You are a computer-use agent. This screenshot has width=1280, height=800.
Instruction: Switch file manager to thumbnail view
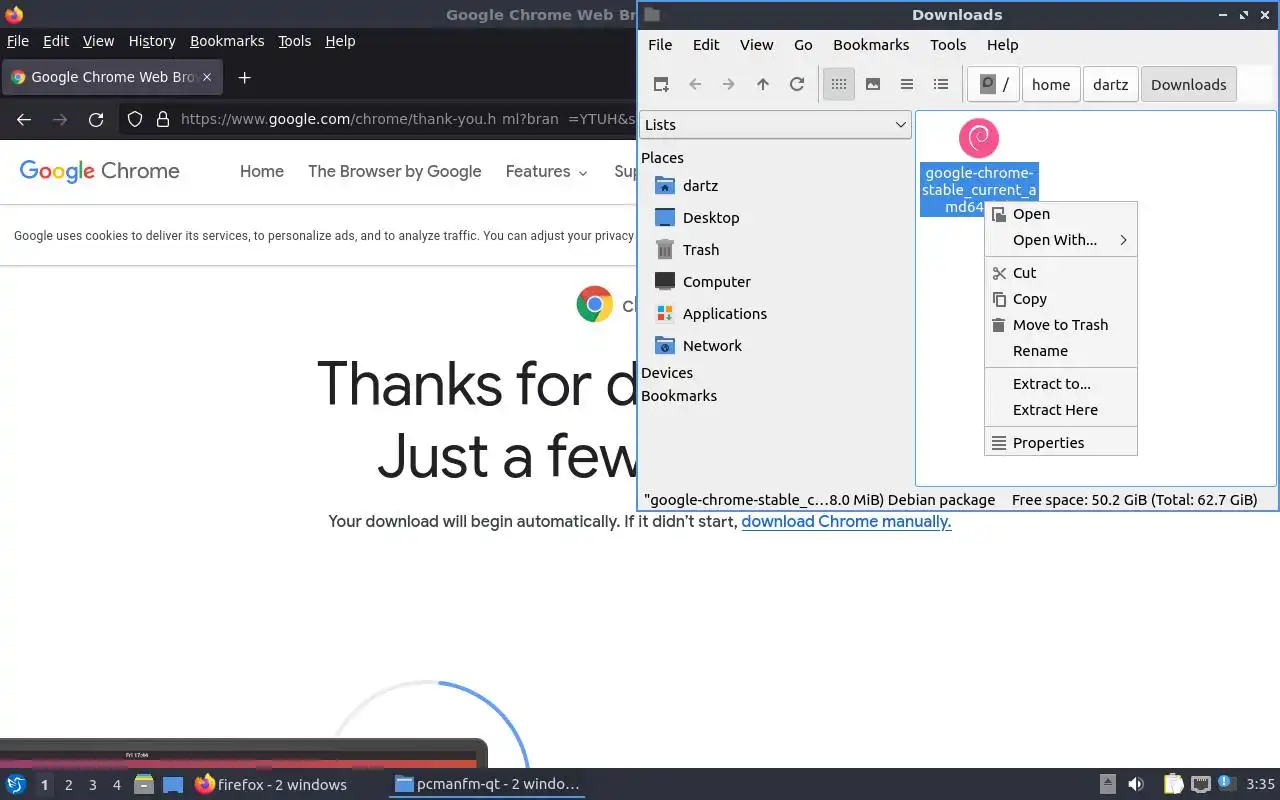pyautogui.click(x=873, y=84)
